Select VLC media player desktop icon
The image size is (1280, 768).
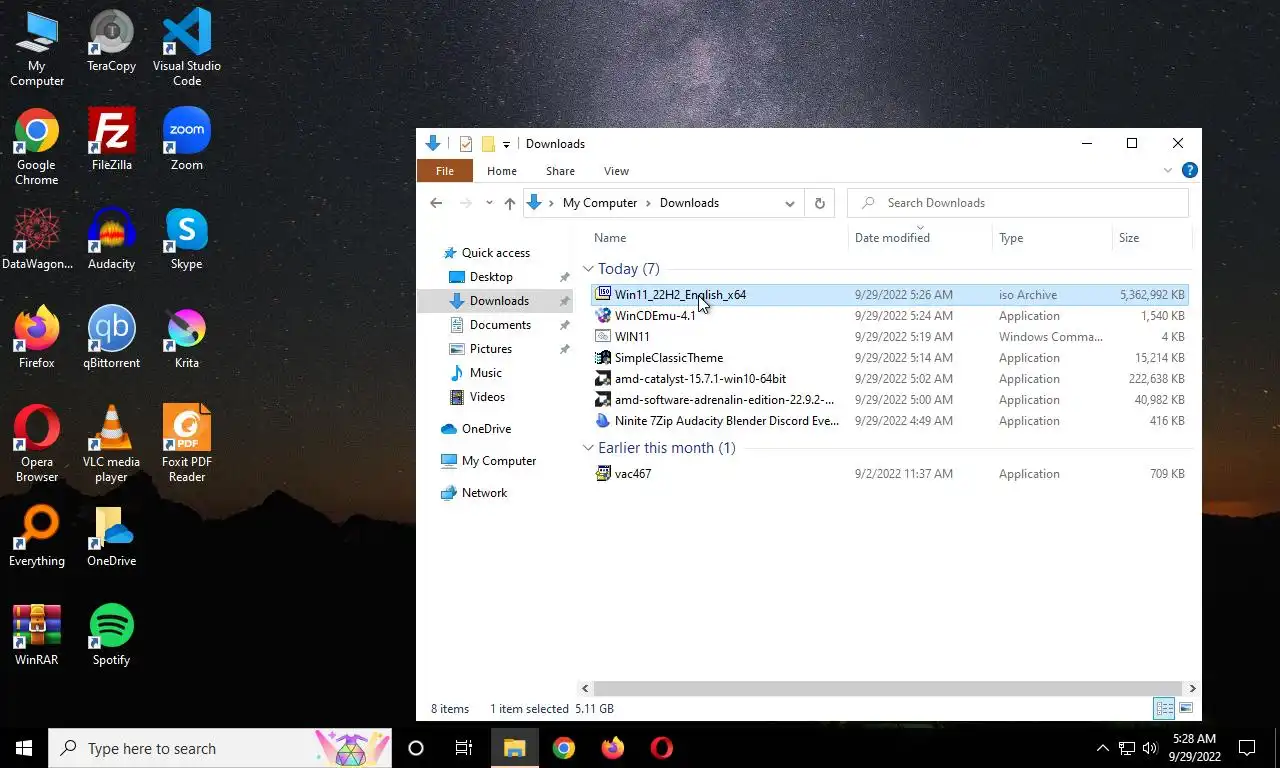(x=111, y=444)
